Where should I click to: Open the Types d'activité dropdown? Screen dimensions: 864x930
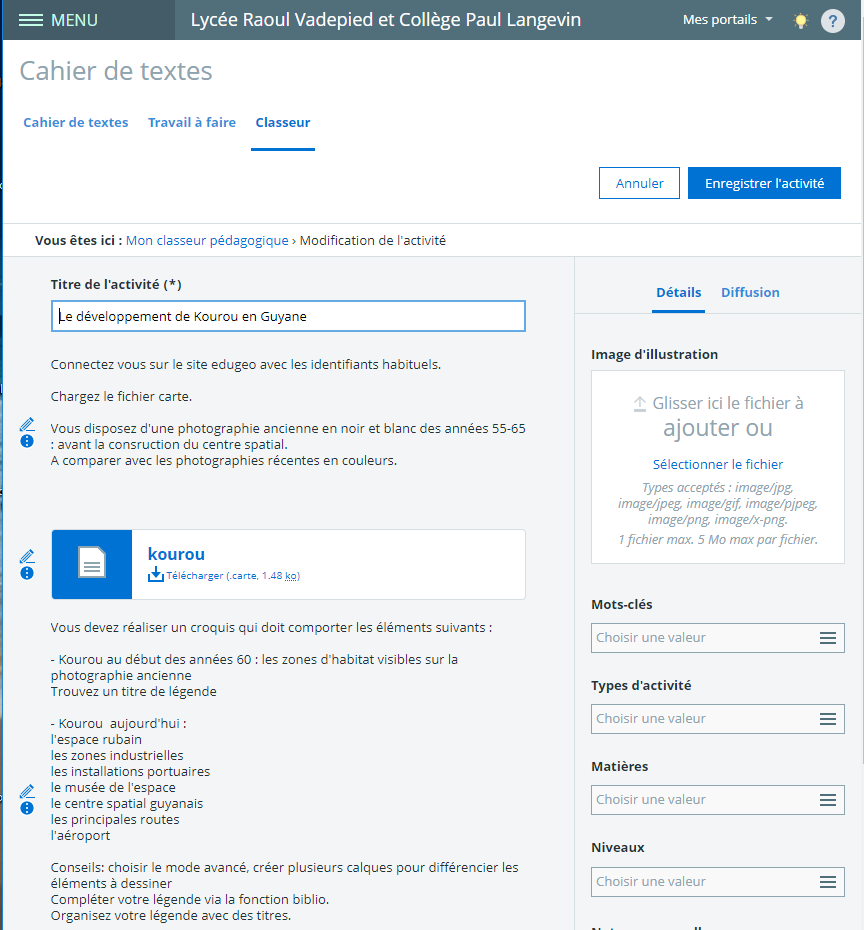coord(717,719)
